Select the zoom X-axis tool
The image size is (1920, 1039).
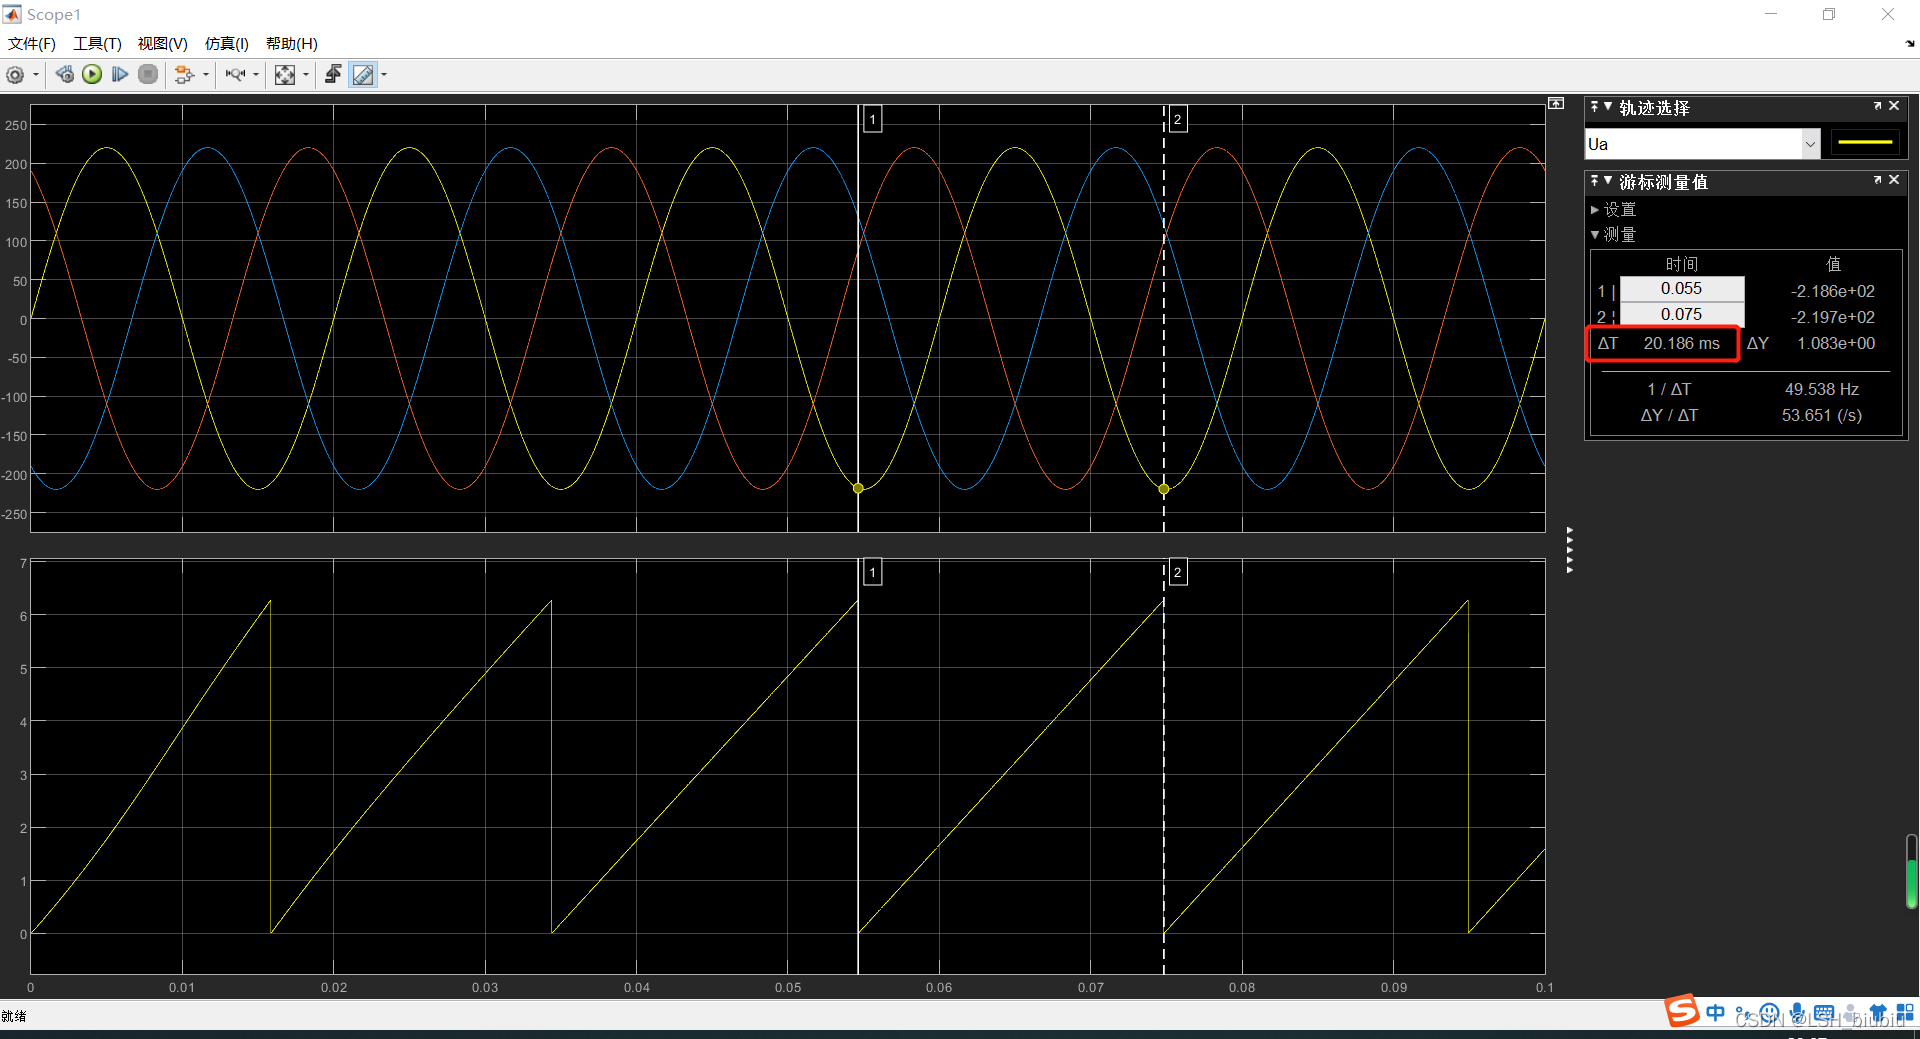(235, 75)
